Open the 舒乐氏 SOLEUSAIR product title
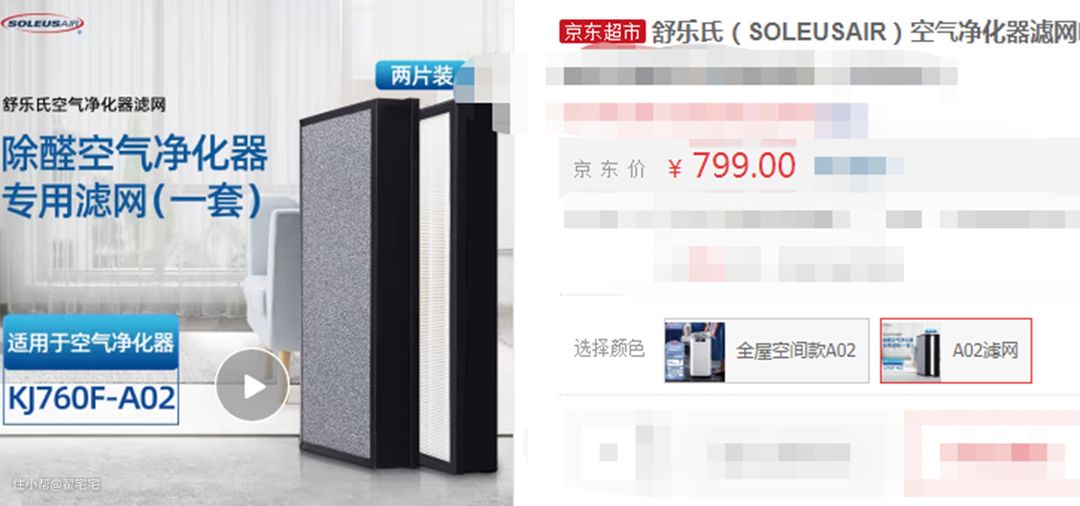The width and height of the screenshot is (1080, 506). pos(866,32)
